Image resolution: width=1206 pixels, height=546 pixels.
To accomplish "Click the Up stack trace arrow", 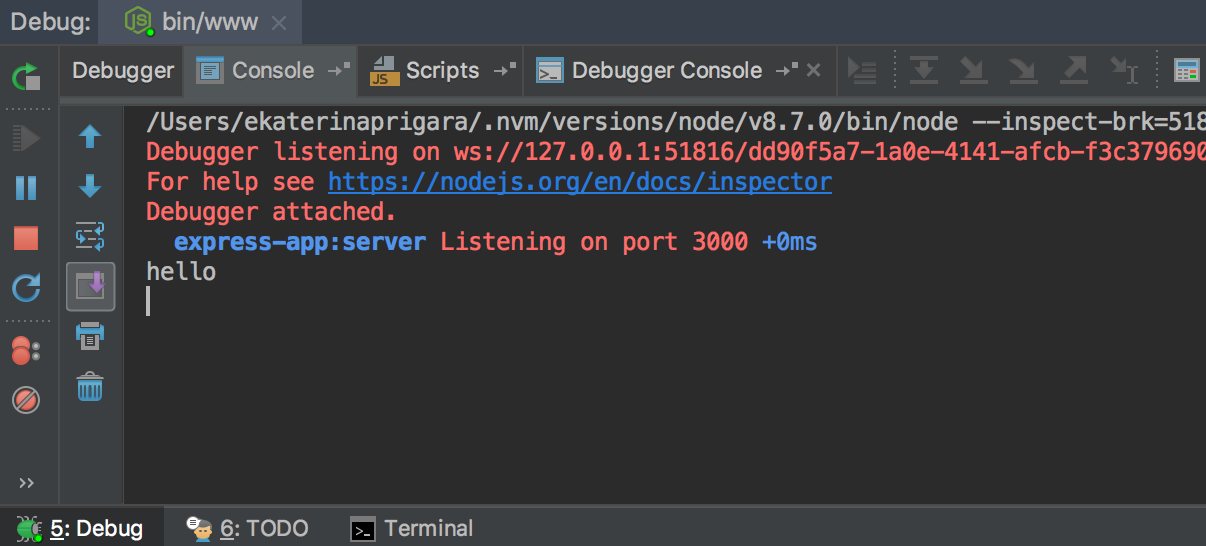I will point(91,136).
